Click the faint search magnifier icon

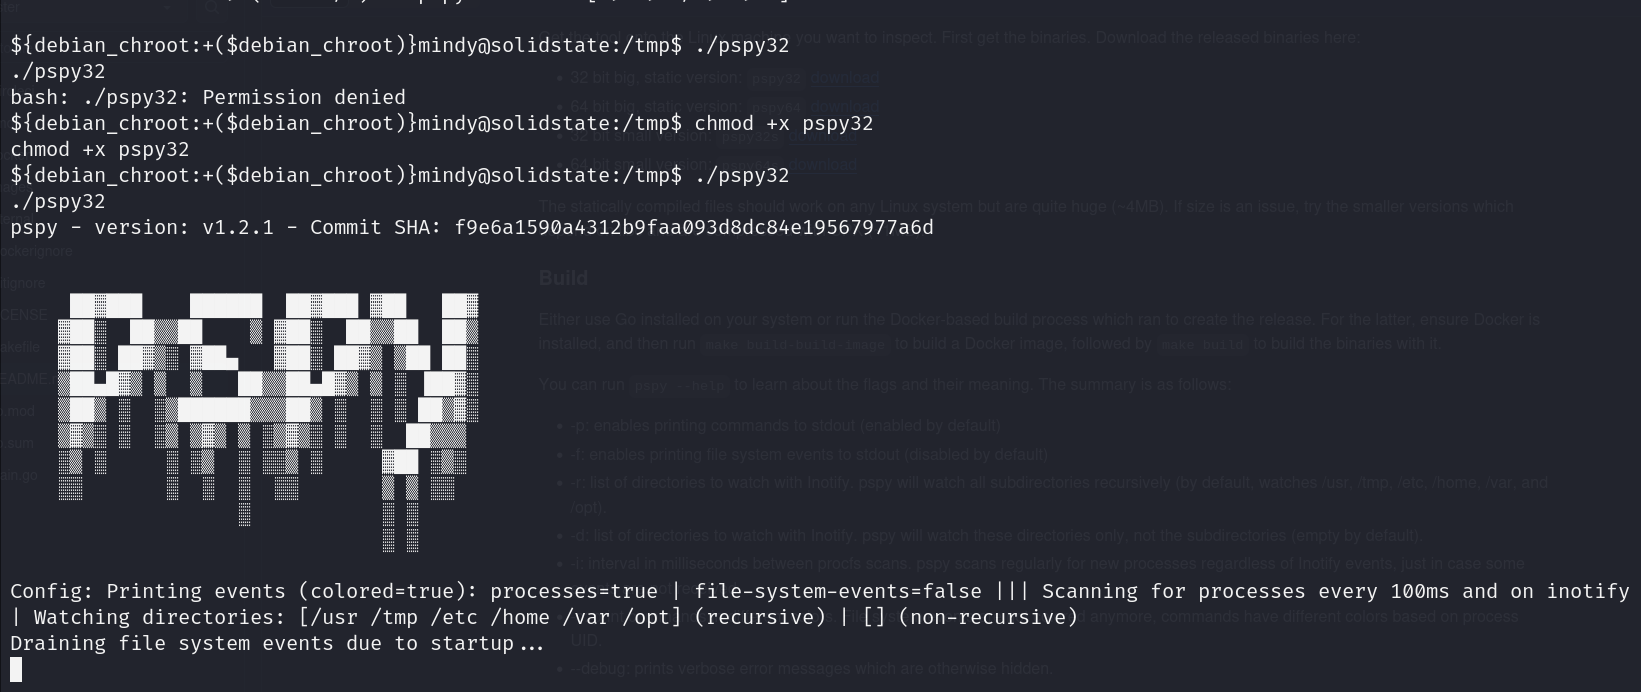pyautogui.click(x=211, y=8)
